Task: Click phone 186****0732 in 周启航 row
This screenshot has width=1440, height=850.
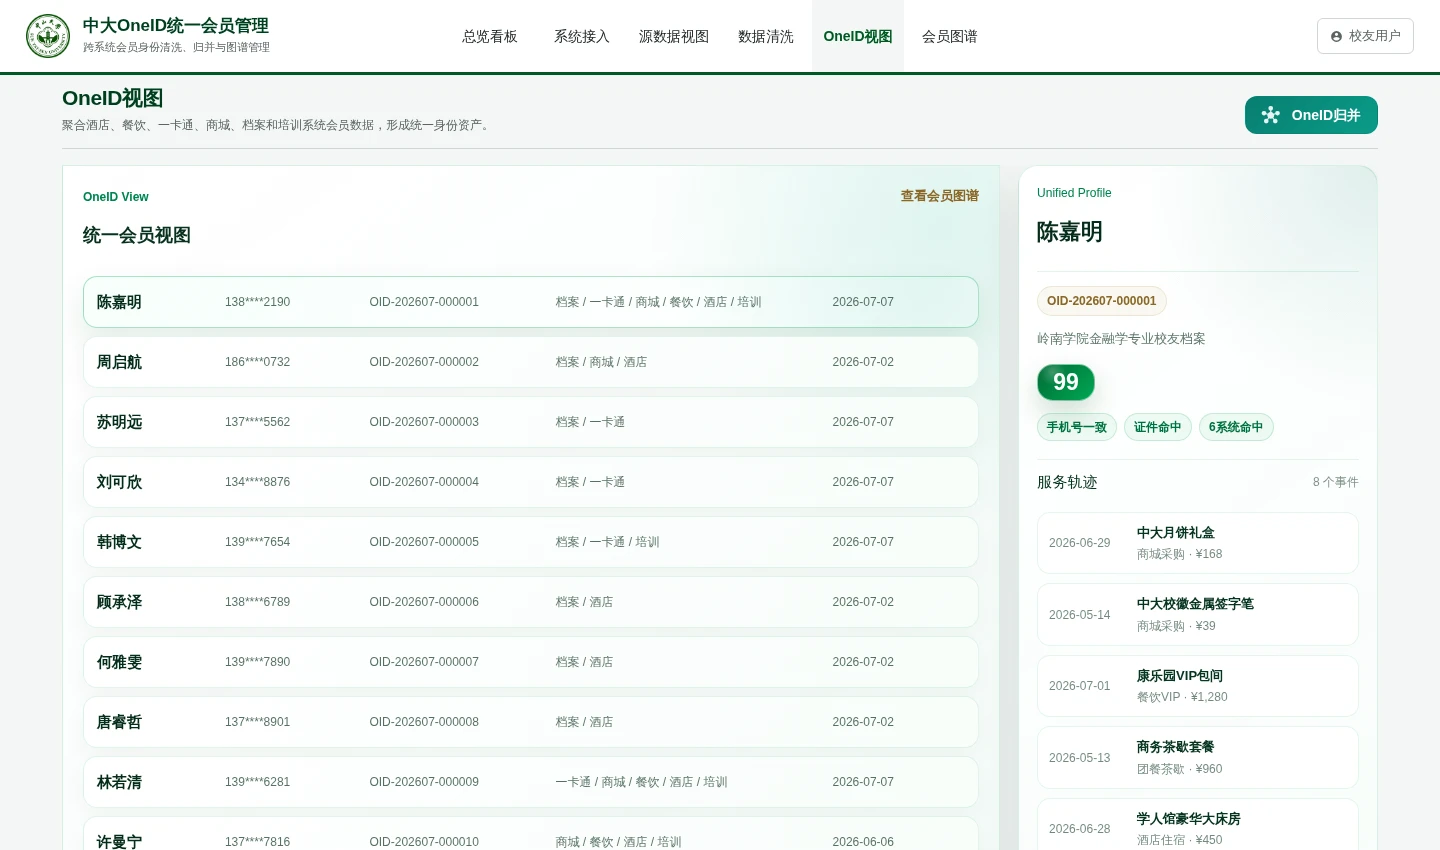Action: 257,362
